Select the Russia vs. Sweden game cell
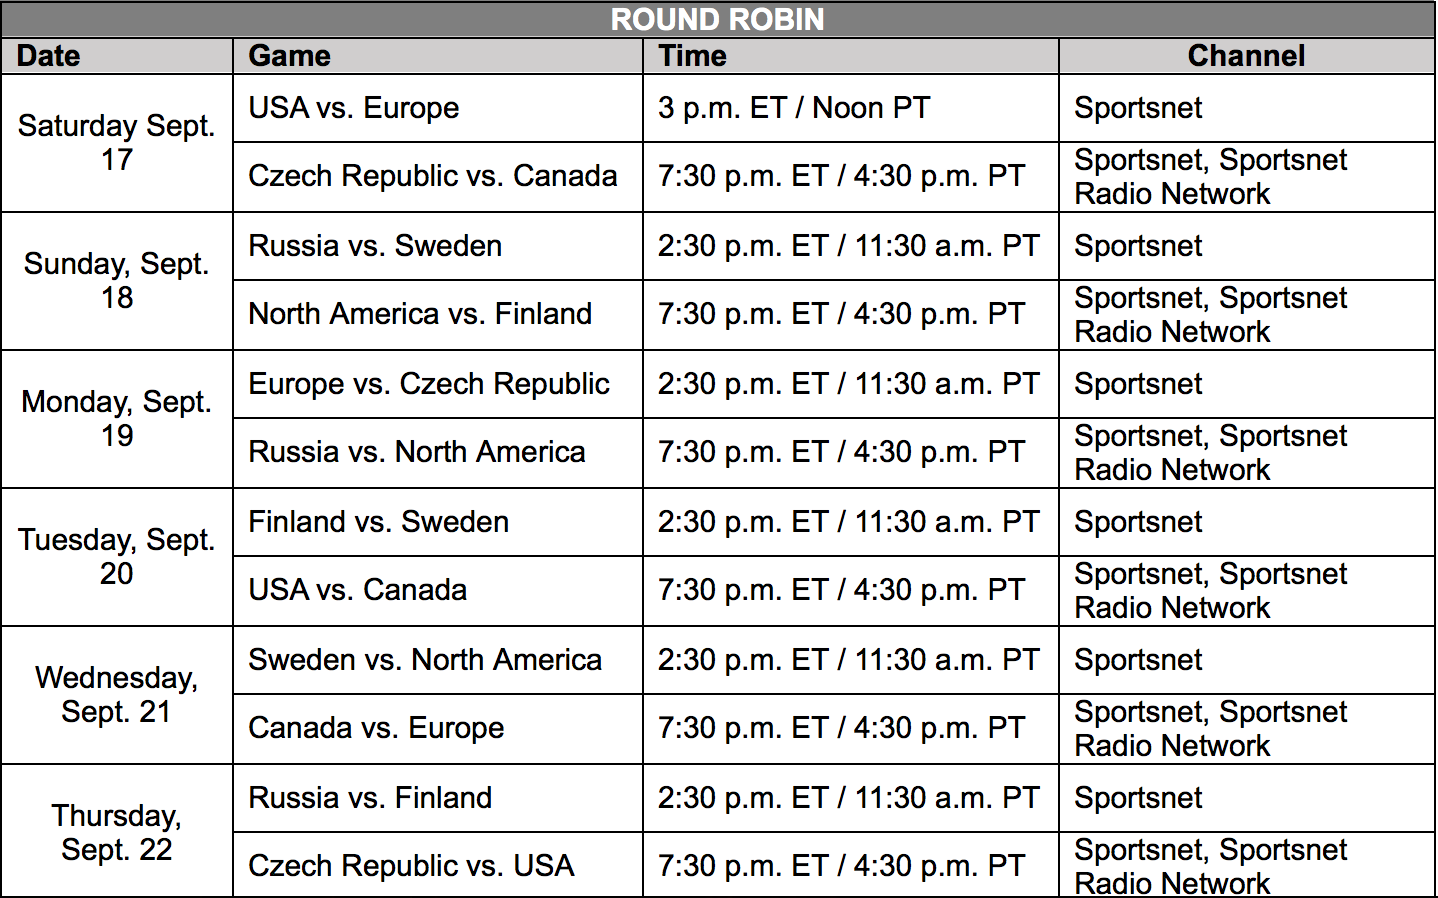1438x898 pixels. click(x=438, y=246)
